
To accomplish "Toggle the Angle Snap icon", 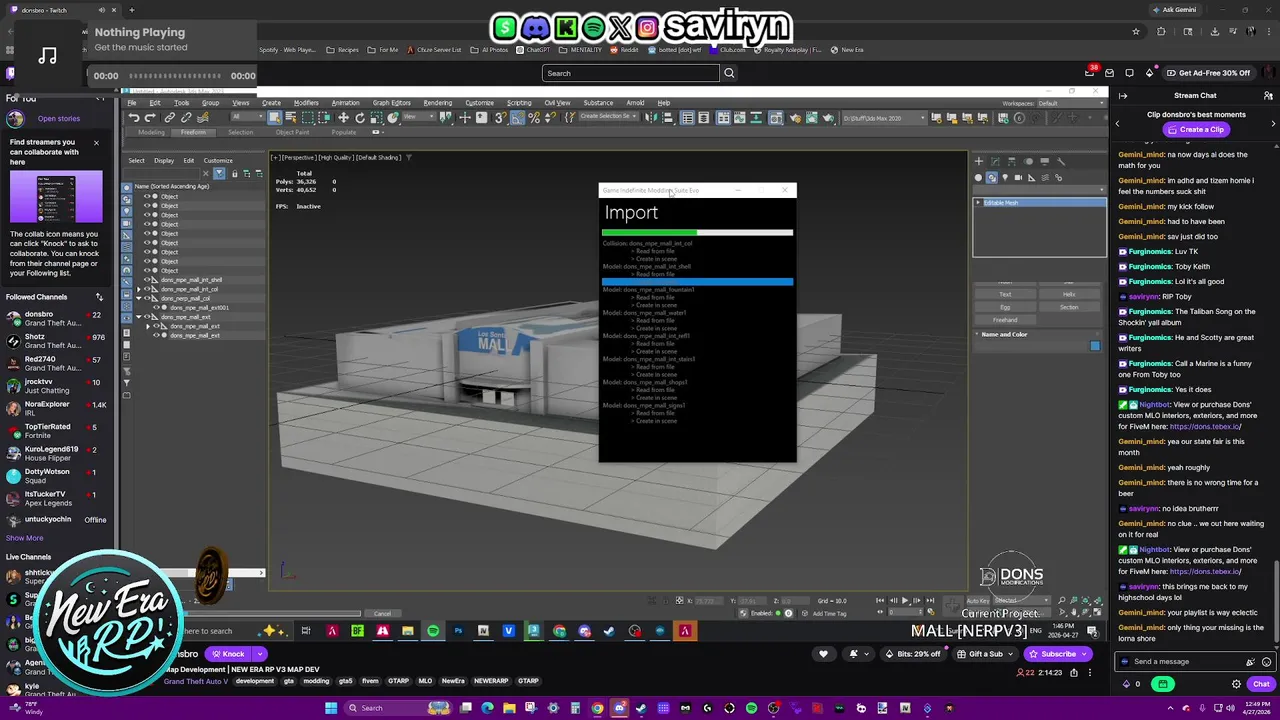I will (x=517, y=117).
